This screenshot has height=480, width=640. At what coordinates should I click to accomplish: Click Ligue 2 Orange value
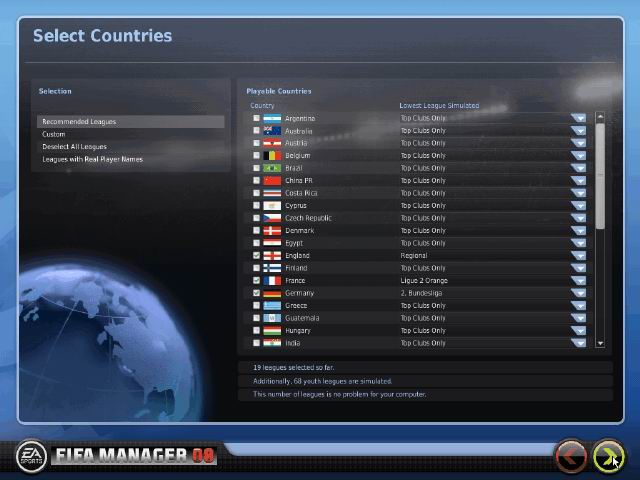click(424, 280)
